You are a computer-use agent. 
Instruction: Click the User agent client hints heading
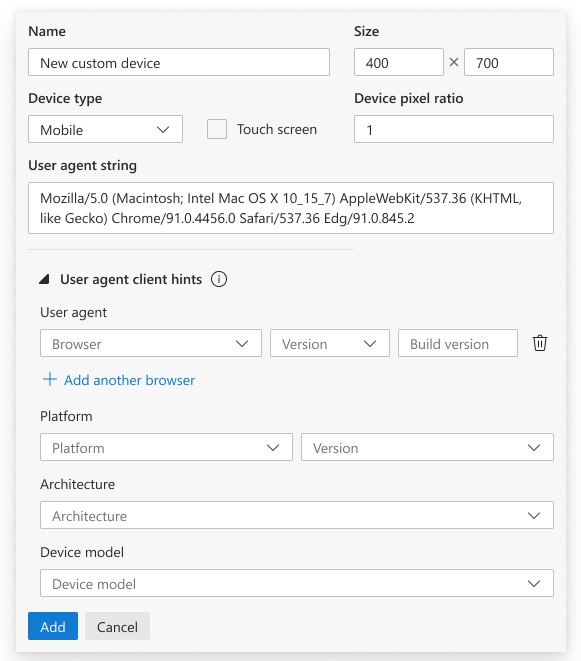[131, 279]
